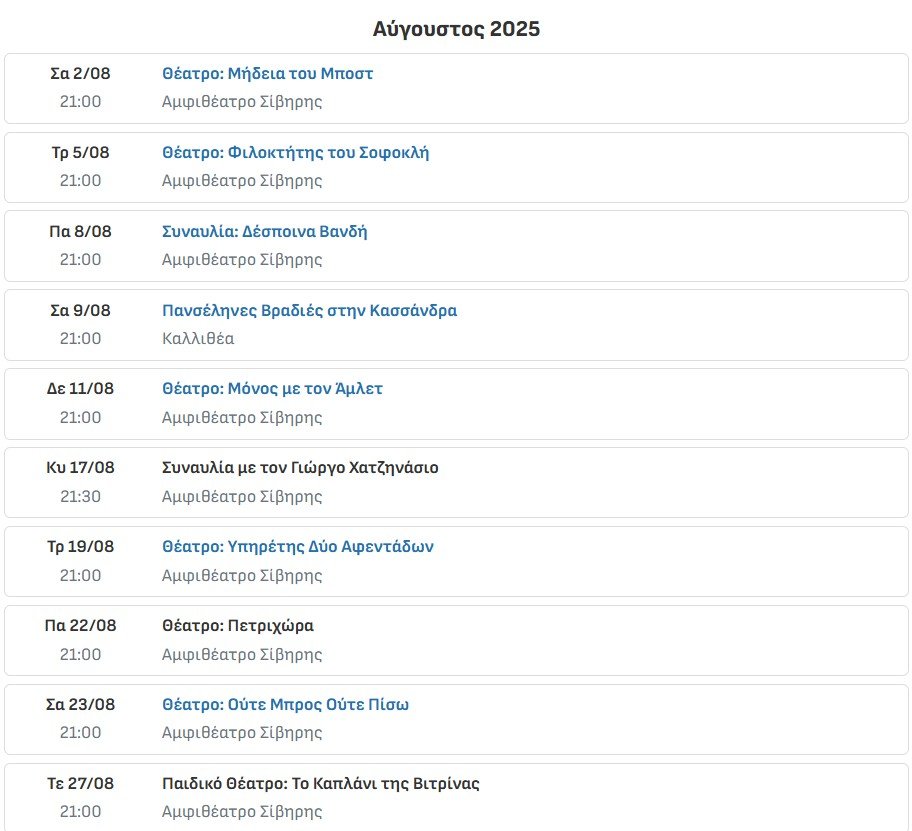Click the 21:30 time of Χατζηνάσιο concert

pos(80,497)
